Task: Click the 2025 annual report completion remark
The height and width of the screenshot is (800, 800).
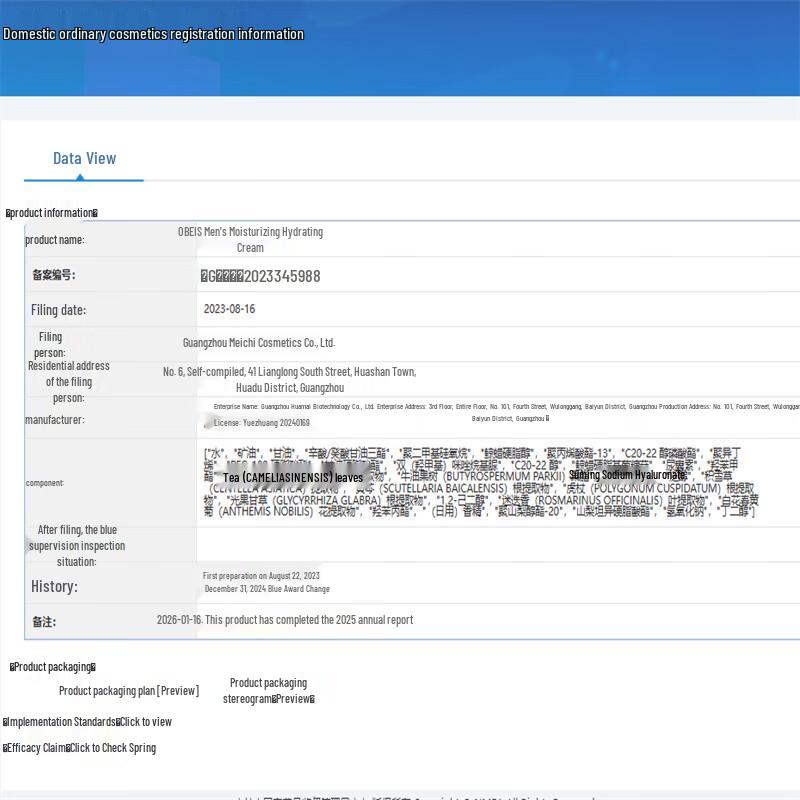Action: 285,620
